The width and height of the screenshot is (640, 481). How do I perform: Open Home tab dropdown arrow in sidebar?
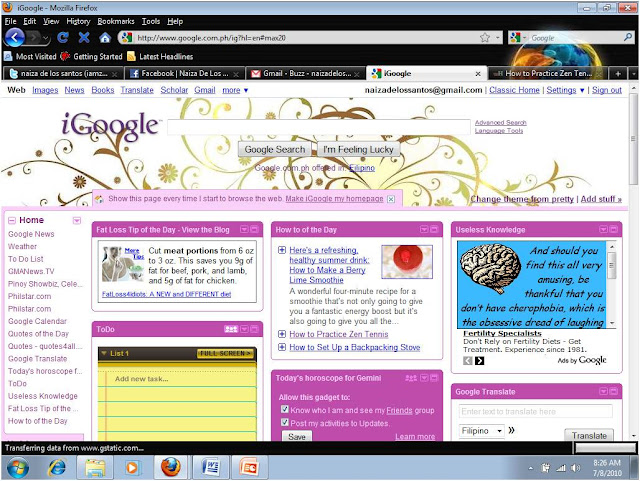(77, 220)
